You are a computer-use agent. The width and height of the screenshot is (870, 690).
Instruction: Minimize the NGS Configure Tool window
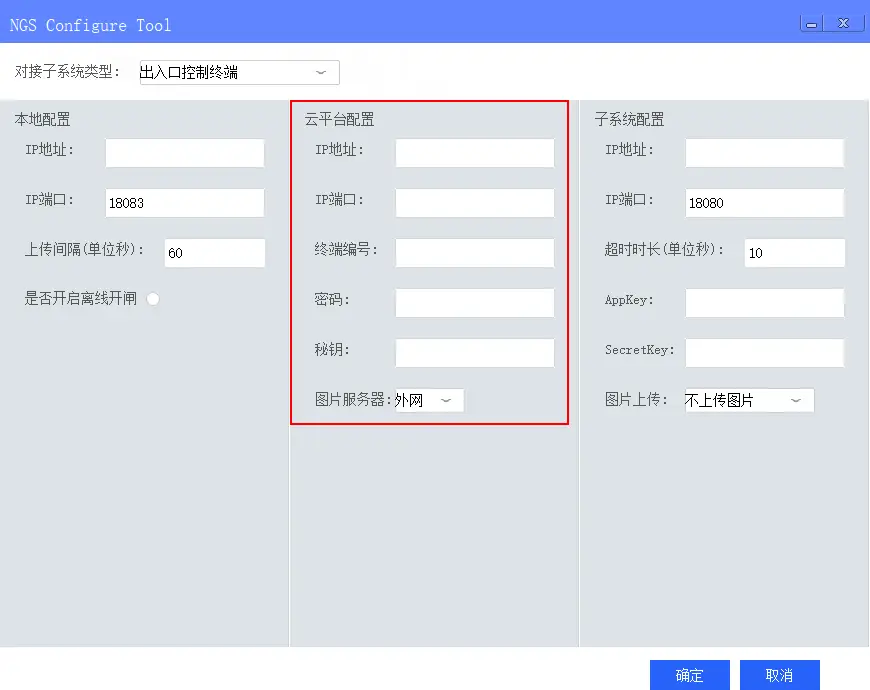[812, 22]
